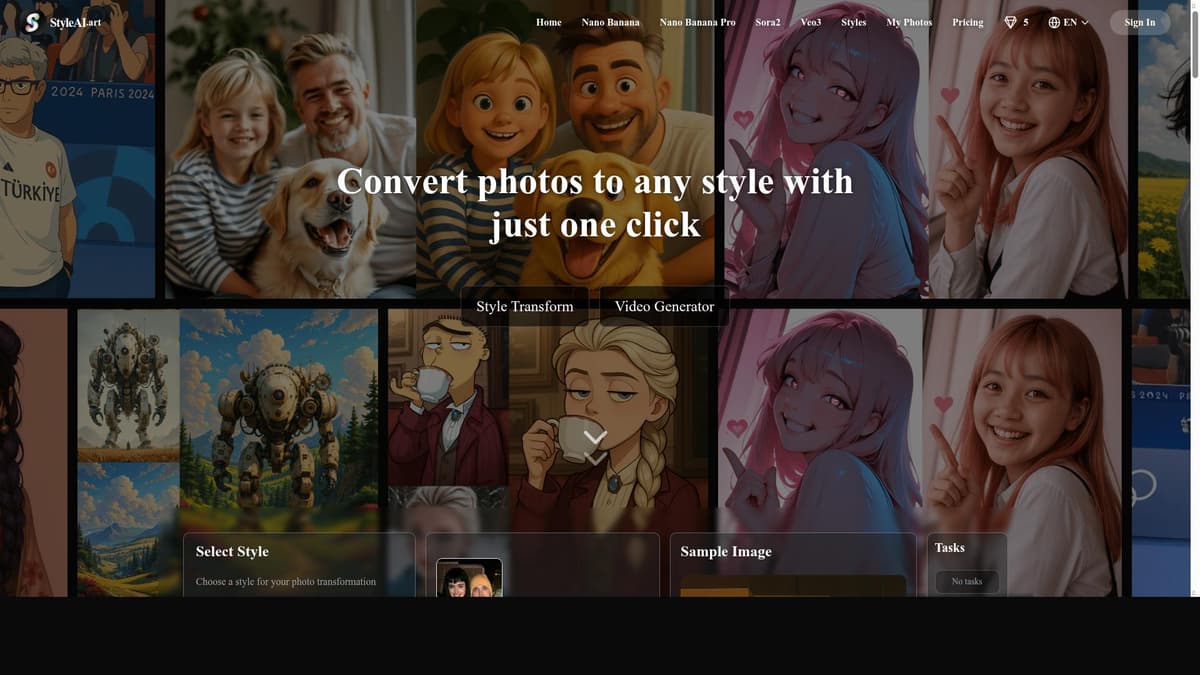Click the Select Style panel heading
1200x675 pixels.
(231, 550)
